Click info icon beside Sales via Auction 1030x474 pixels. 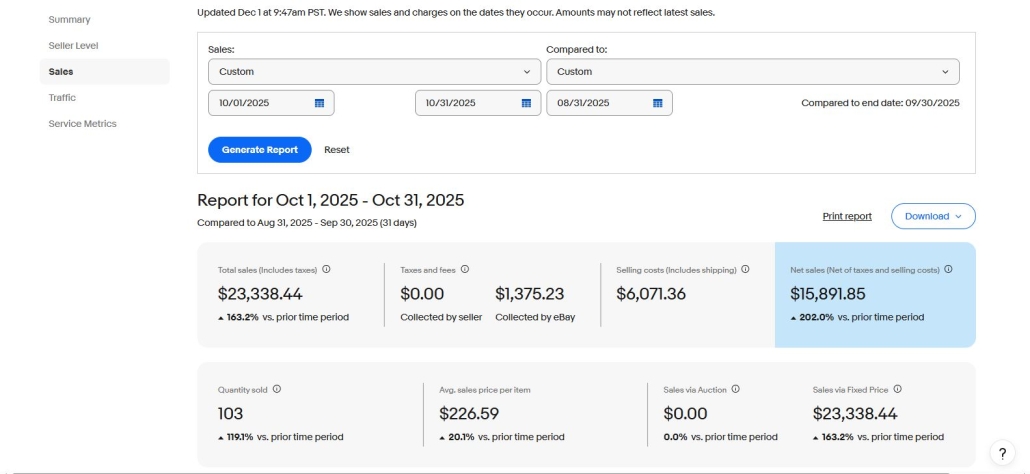(x=736, y=389)
